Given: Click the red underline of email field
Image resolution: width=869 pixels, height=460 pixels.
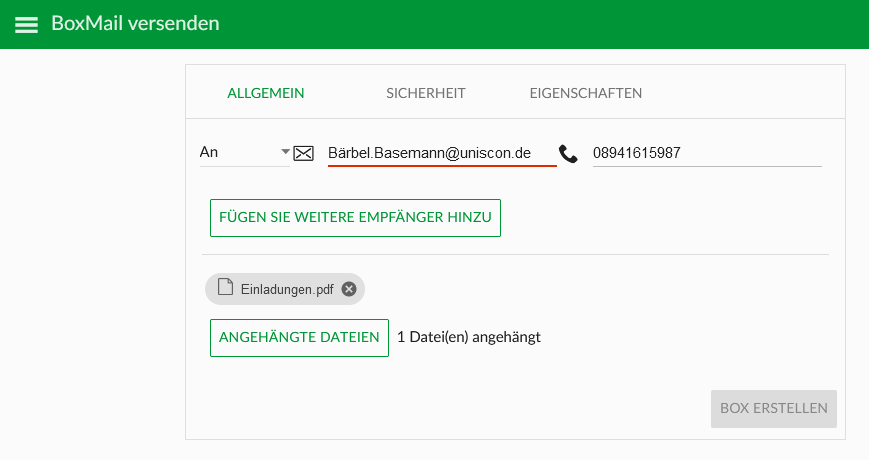Looking at the screenshot, I should [442, 165].
